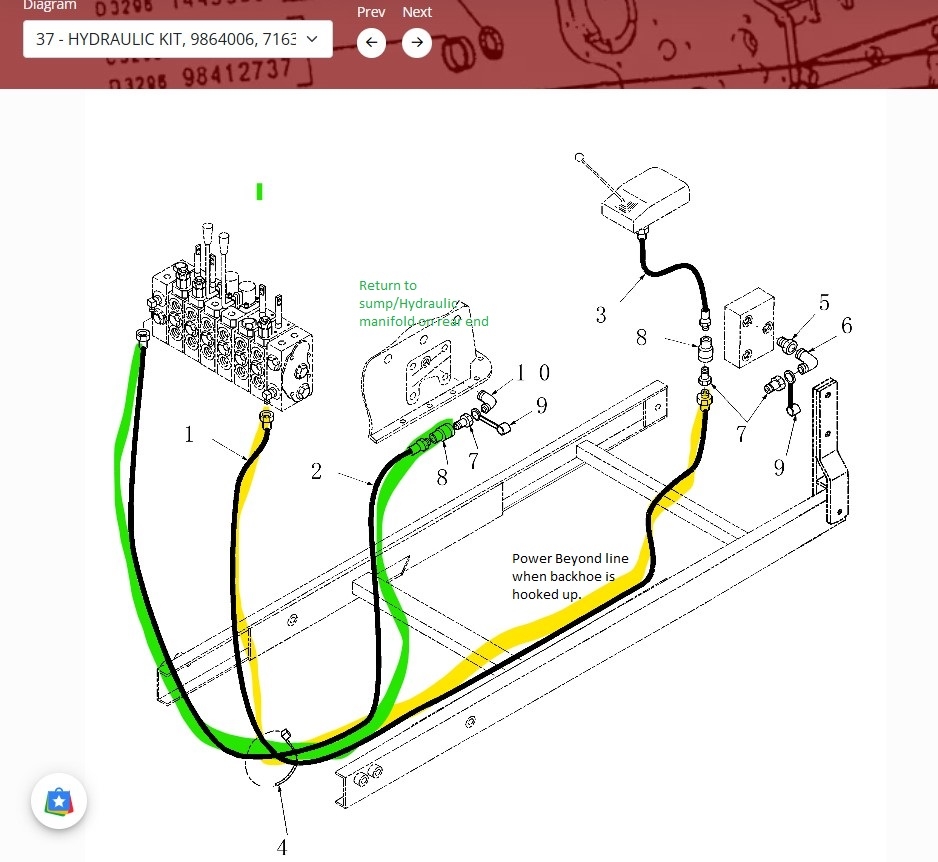Click part number 2 label on diagram
Image resolution: width=938 pixels, height=862 pixels.
(x=316, y=471)
